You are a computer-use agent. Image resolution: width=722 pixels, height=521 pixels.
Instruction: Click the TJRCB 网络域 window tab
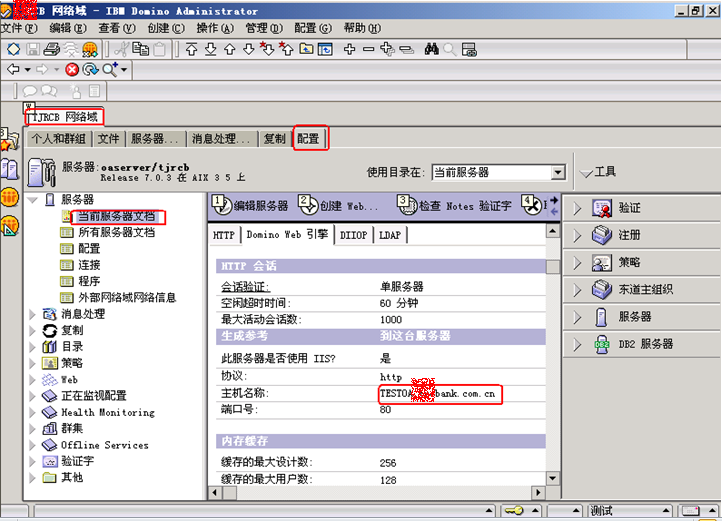point(65,117)
